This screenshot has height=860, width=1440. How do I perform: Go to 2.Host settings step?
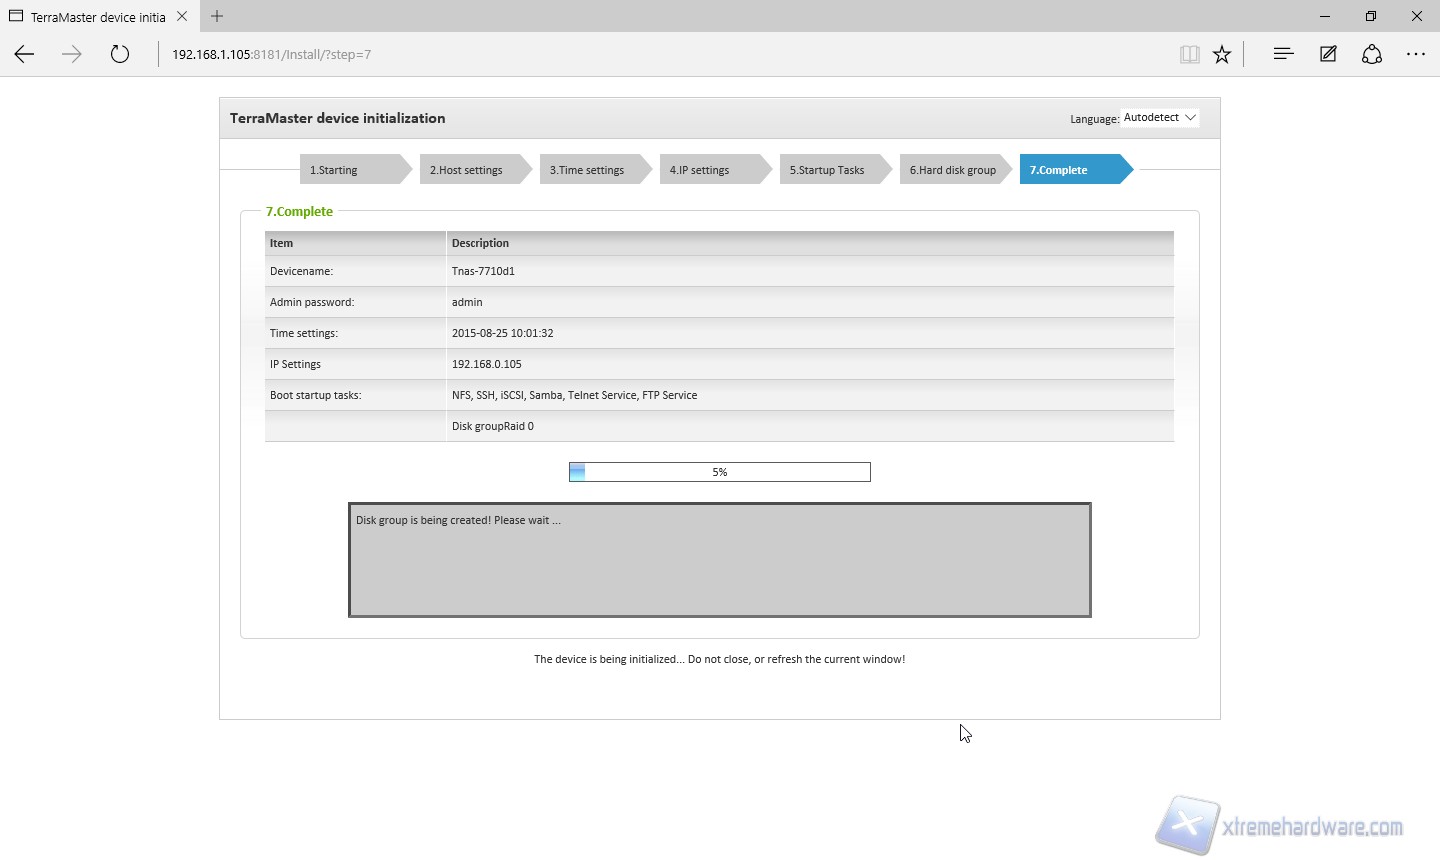click(469, 170)
